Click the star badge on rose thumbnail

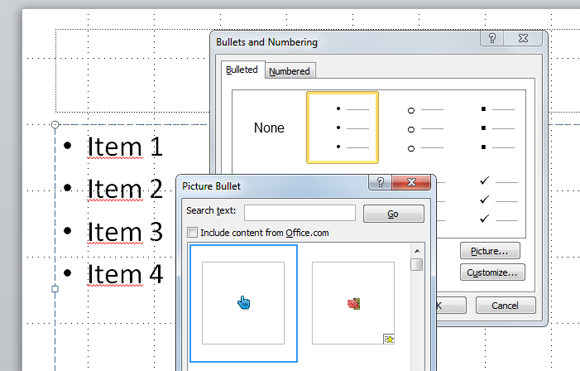point(389,339)
